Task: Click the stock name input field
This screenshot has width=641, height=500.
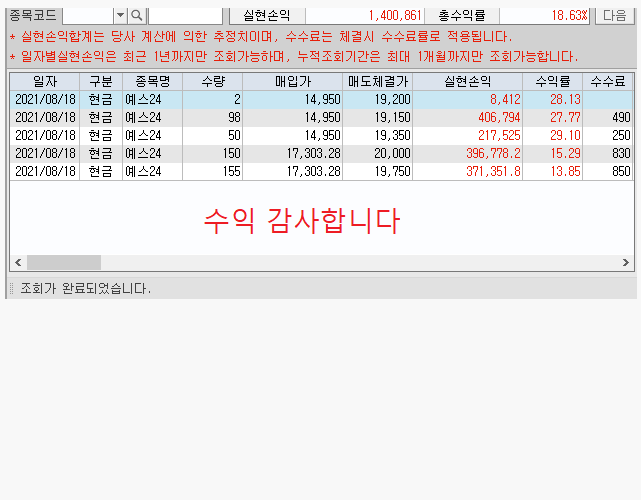Action: point(185,15)
